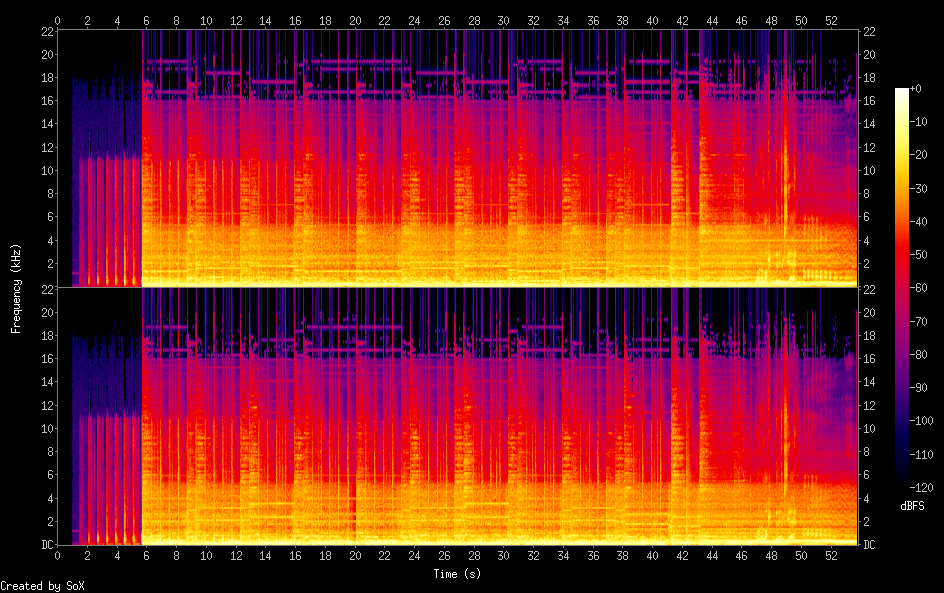Click the 42-second tick on the top time axis
The height and width of the screenshot is (593, 944).
click(682, 20)
